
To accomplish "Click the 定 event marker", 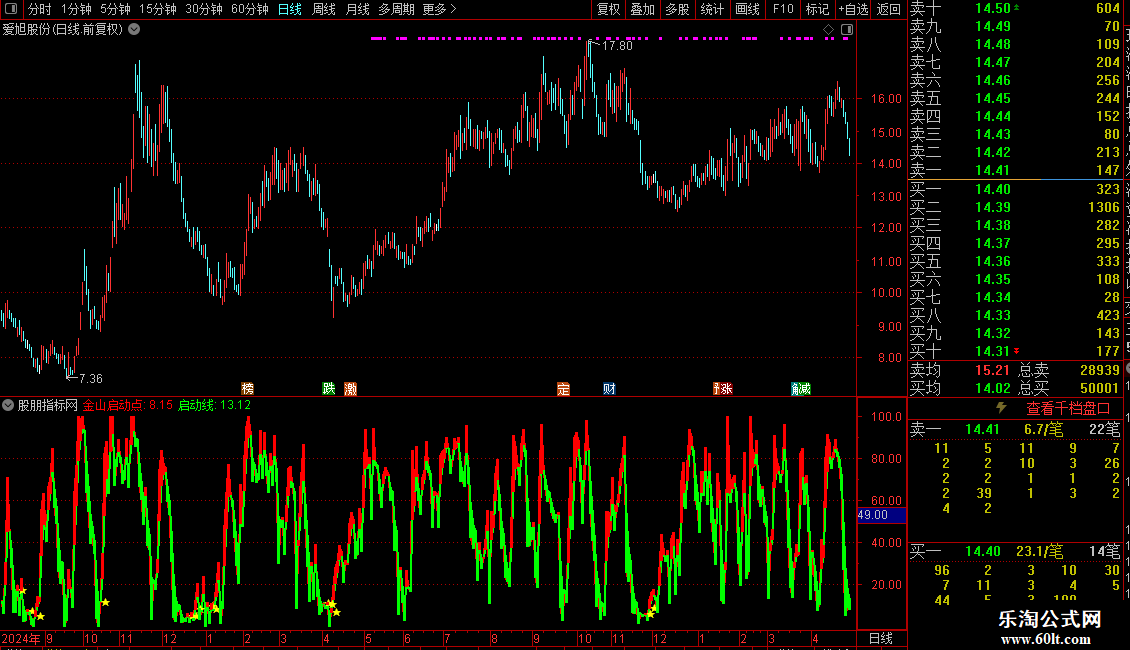I will (x=564, y=388).
